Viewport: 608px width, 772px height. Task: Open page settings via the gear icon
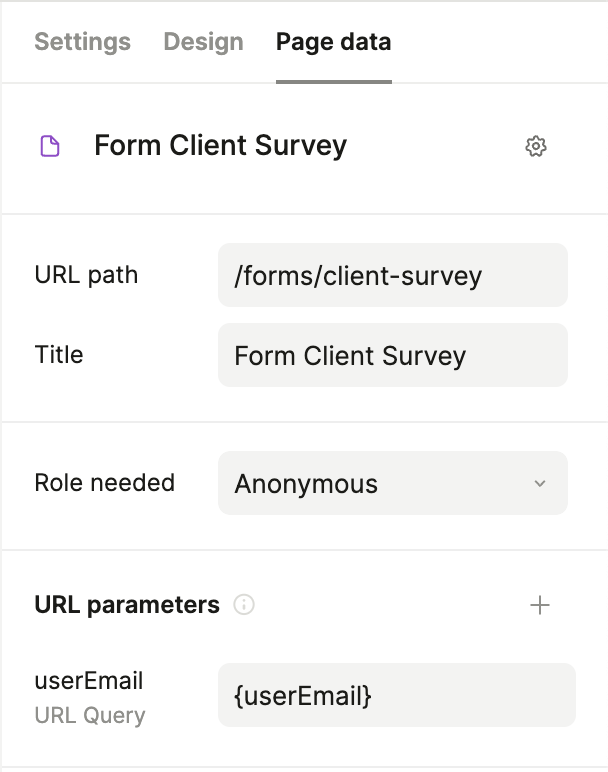[536, 147]
